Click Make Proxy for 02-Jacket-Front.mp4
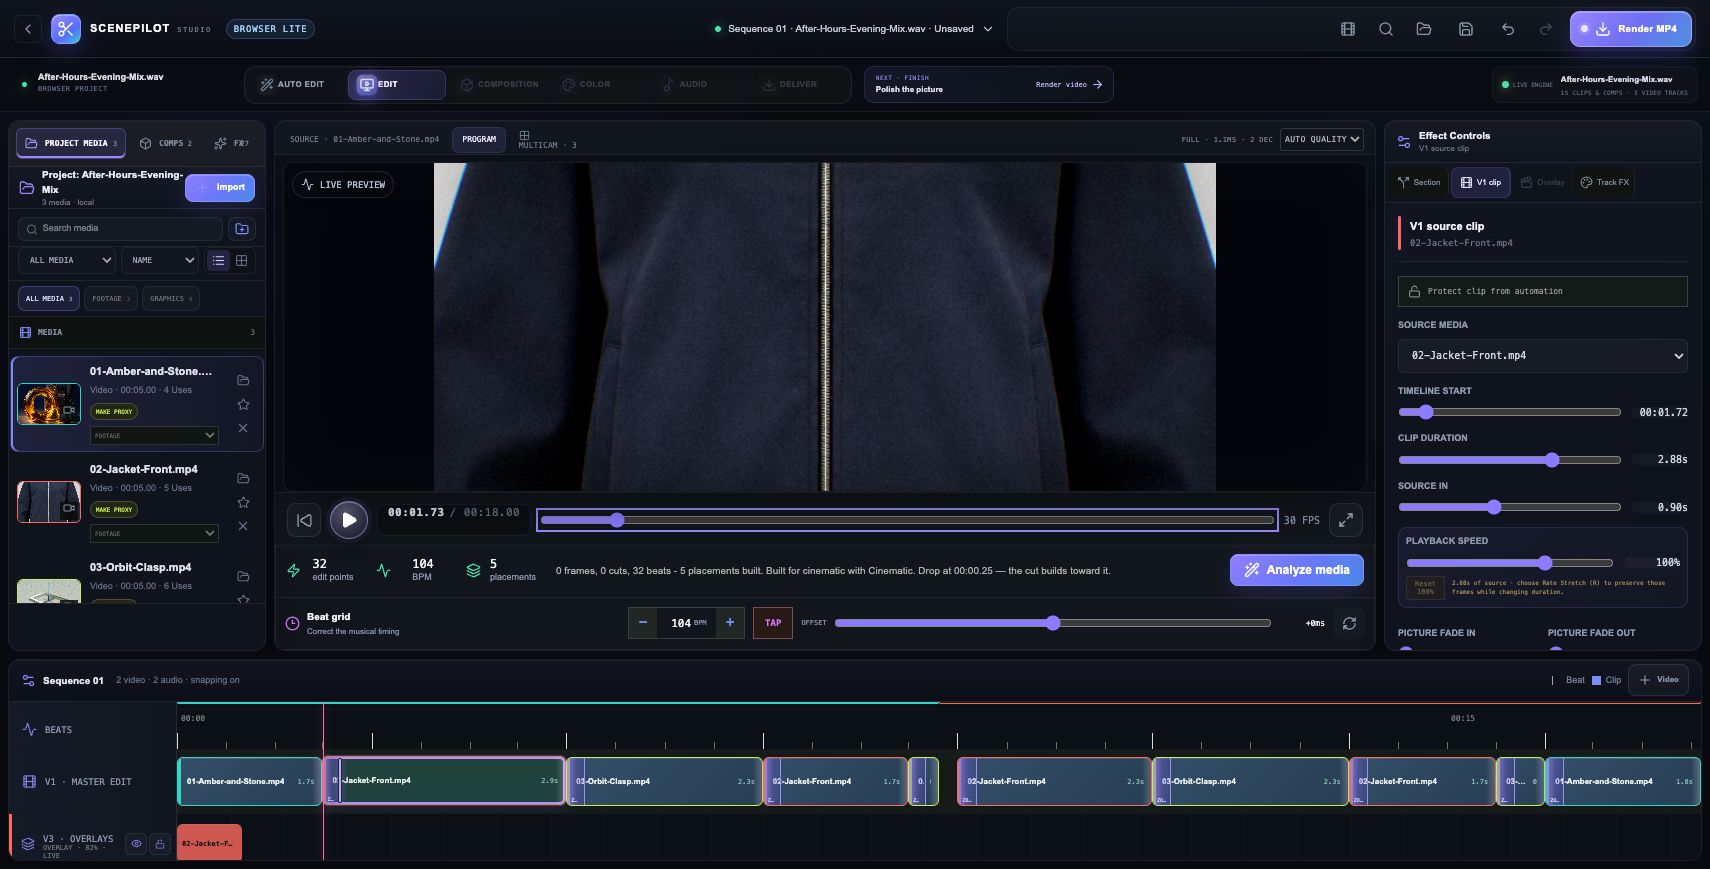The height and width of the screenshot is (869, 1710). [114, 509]
